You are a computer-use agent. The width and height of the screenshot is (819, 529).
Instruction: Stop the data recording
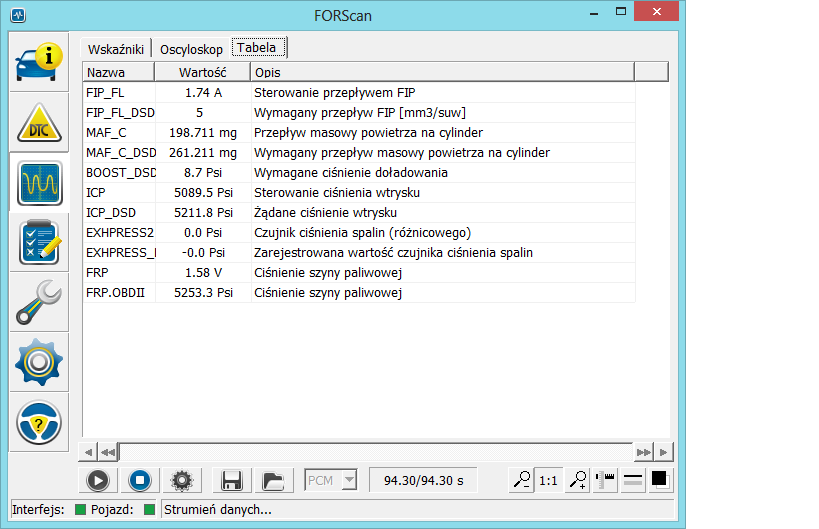click(x=139, y=480)
